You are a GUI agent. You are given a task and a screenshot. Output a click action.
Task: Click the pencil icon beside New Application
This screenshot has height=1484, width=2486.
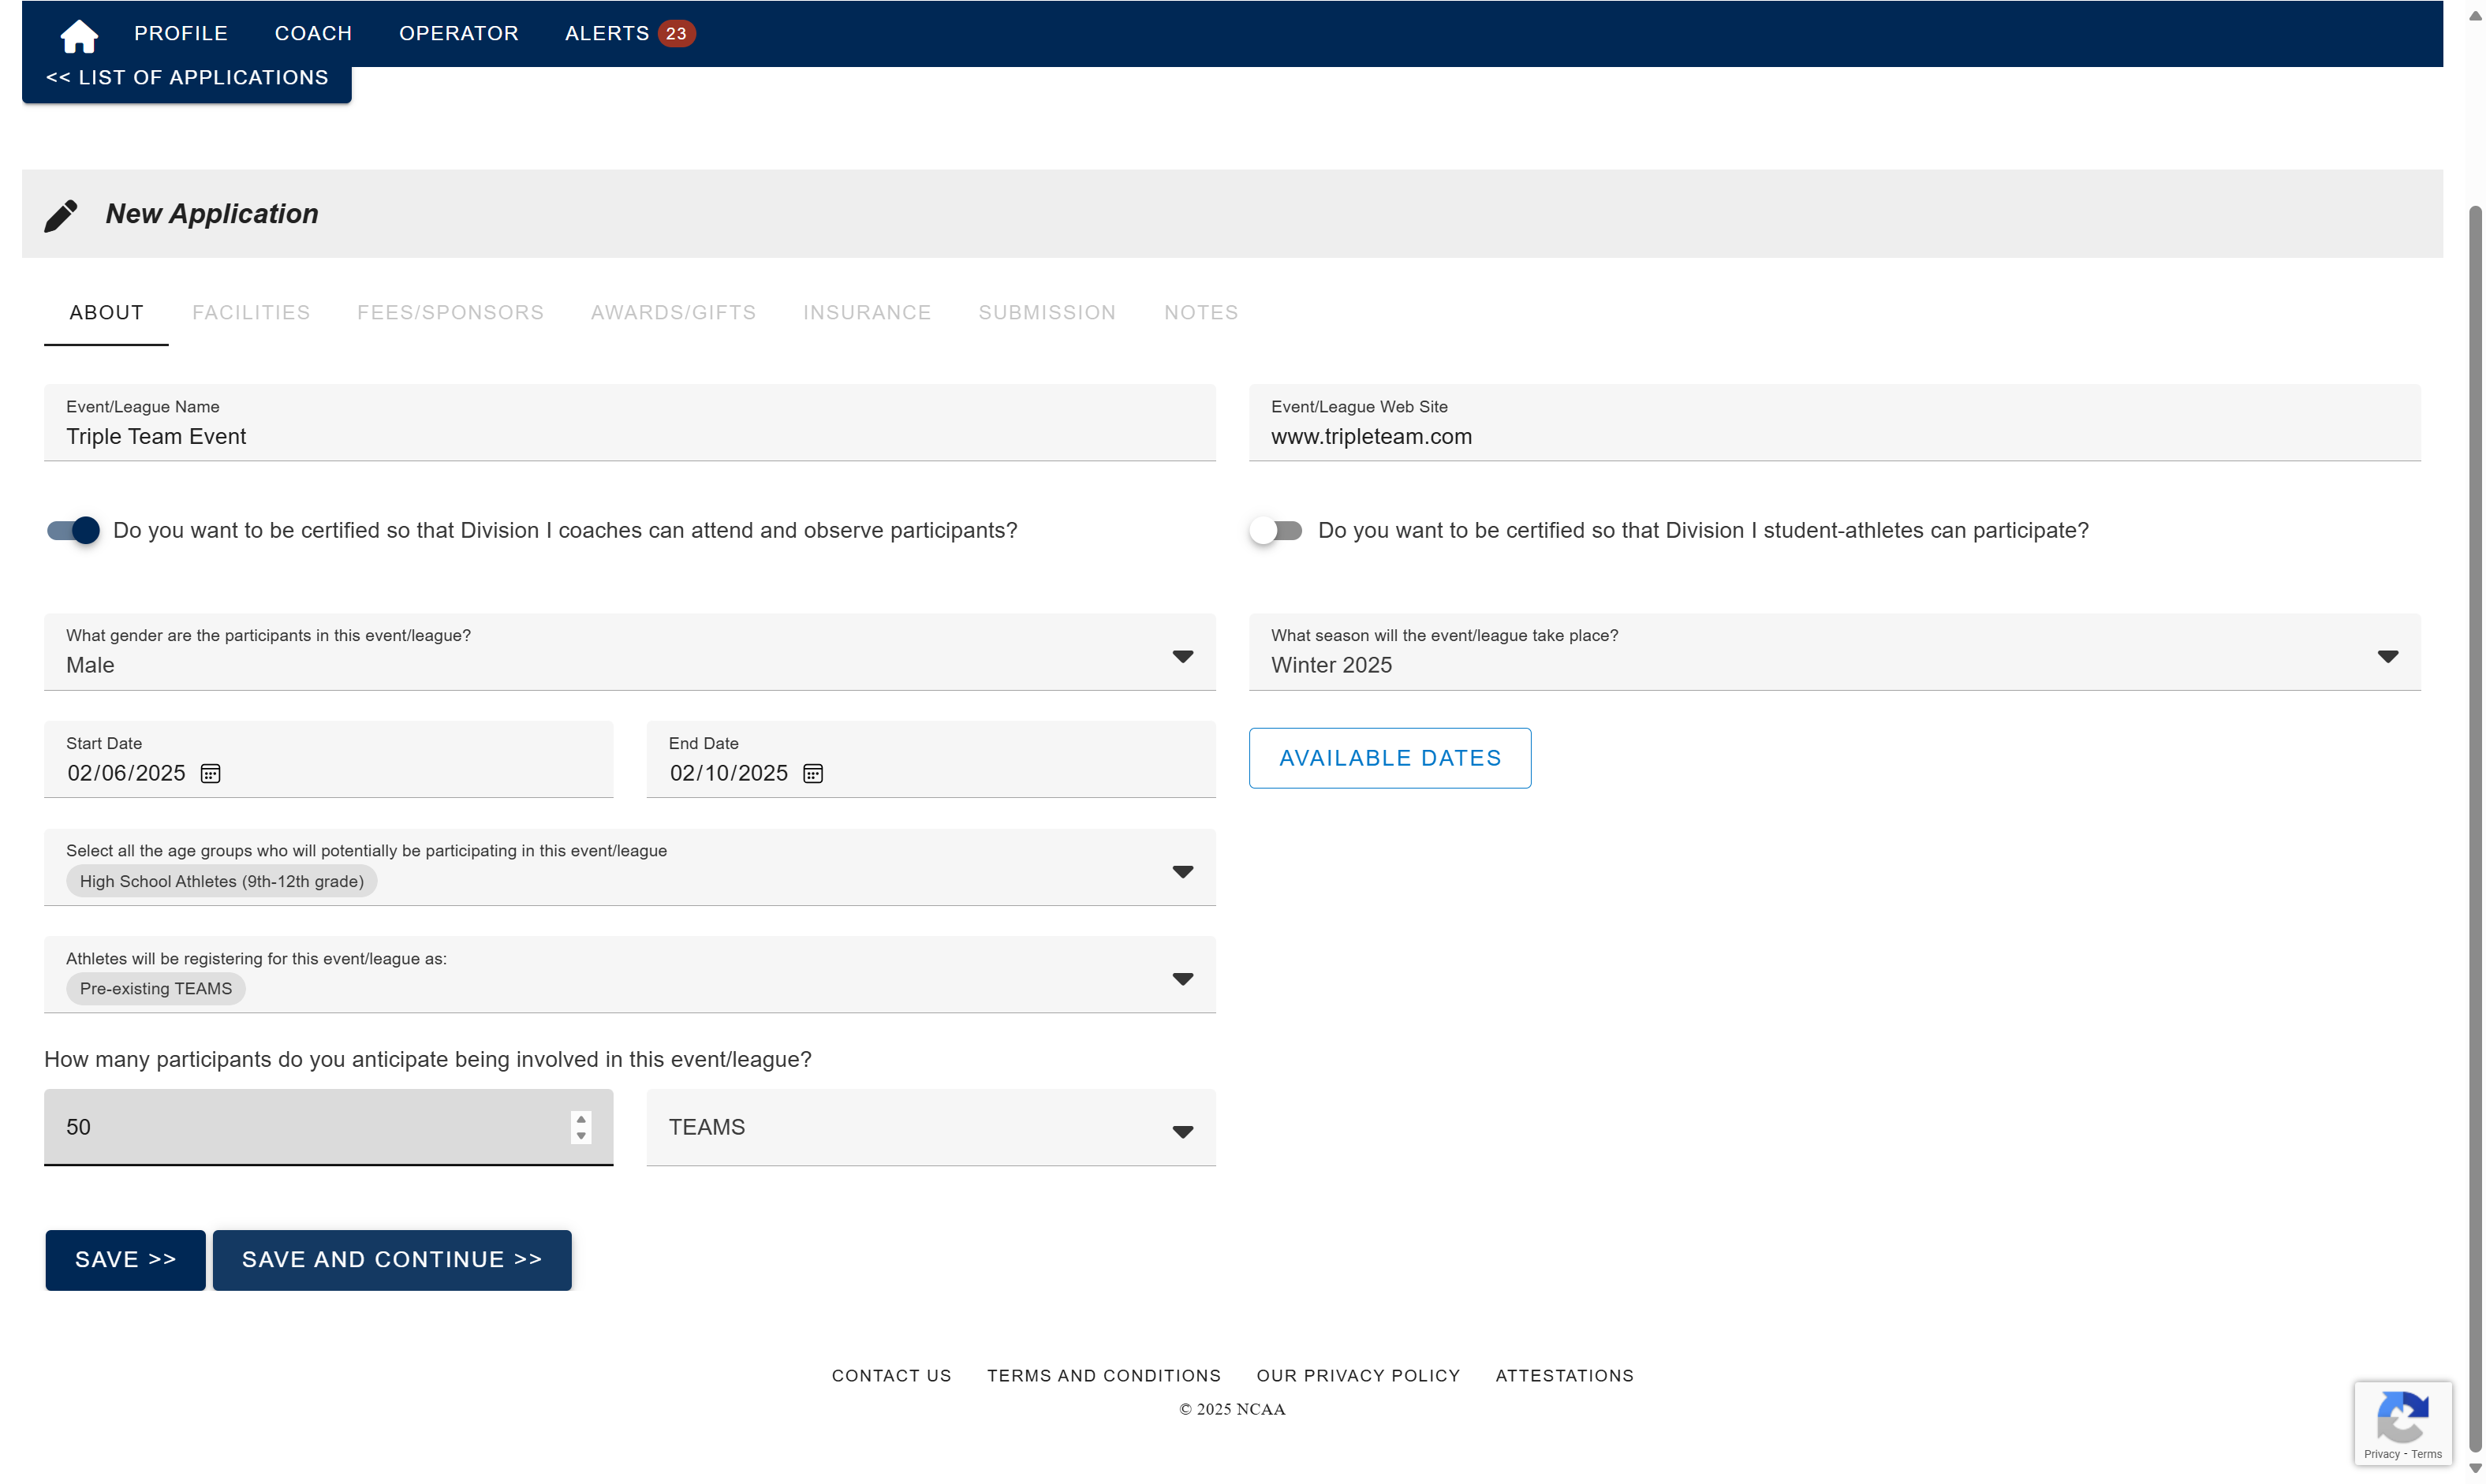coord(61,215)
